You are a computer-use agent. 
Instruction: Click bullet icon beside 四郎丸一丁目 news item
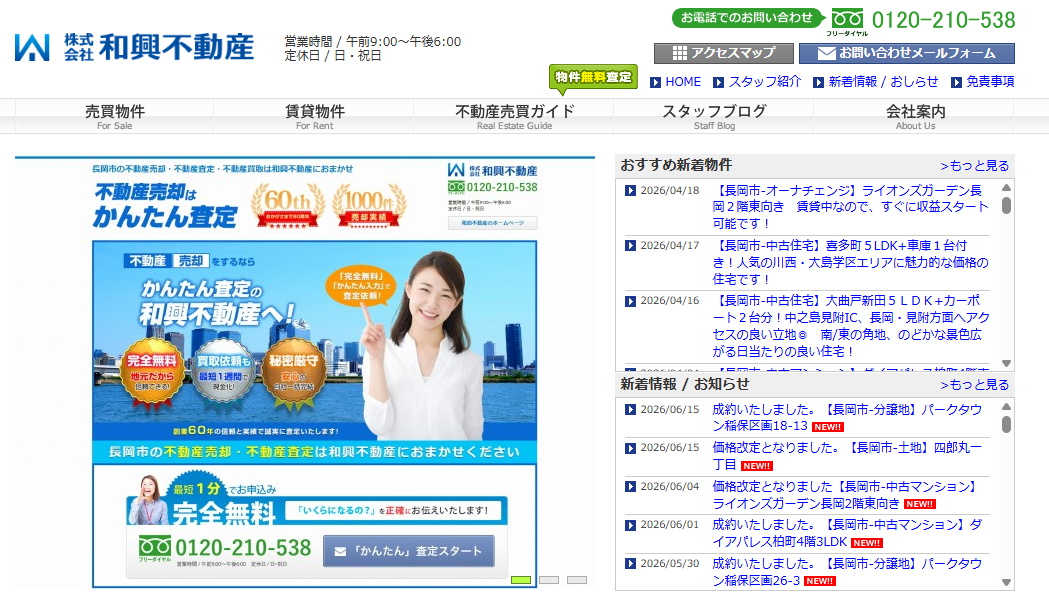coord(630,448)
